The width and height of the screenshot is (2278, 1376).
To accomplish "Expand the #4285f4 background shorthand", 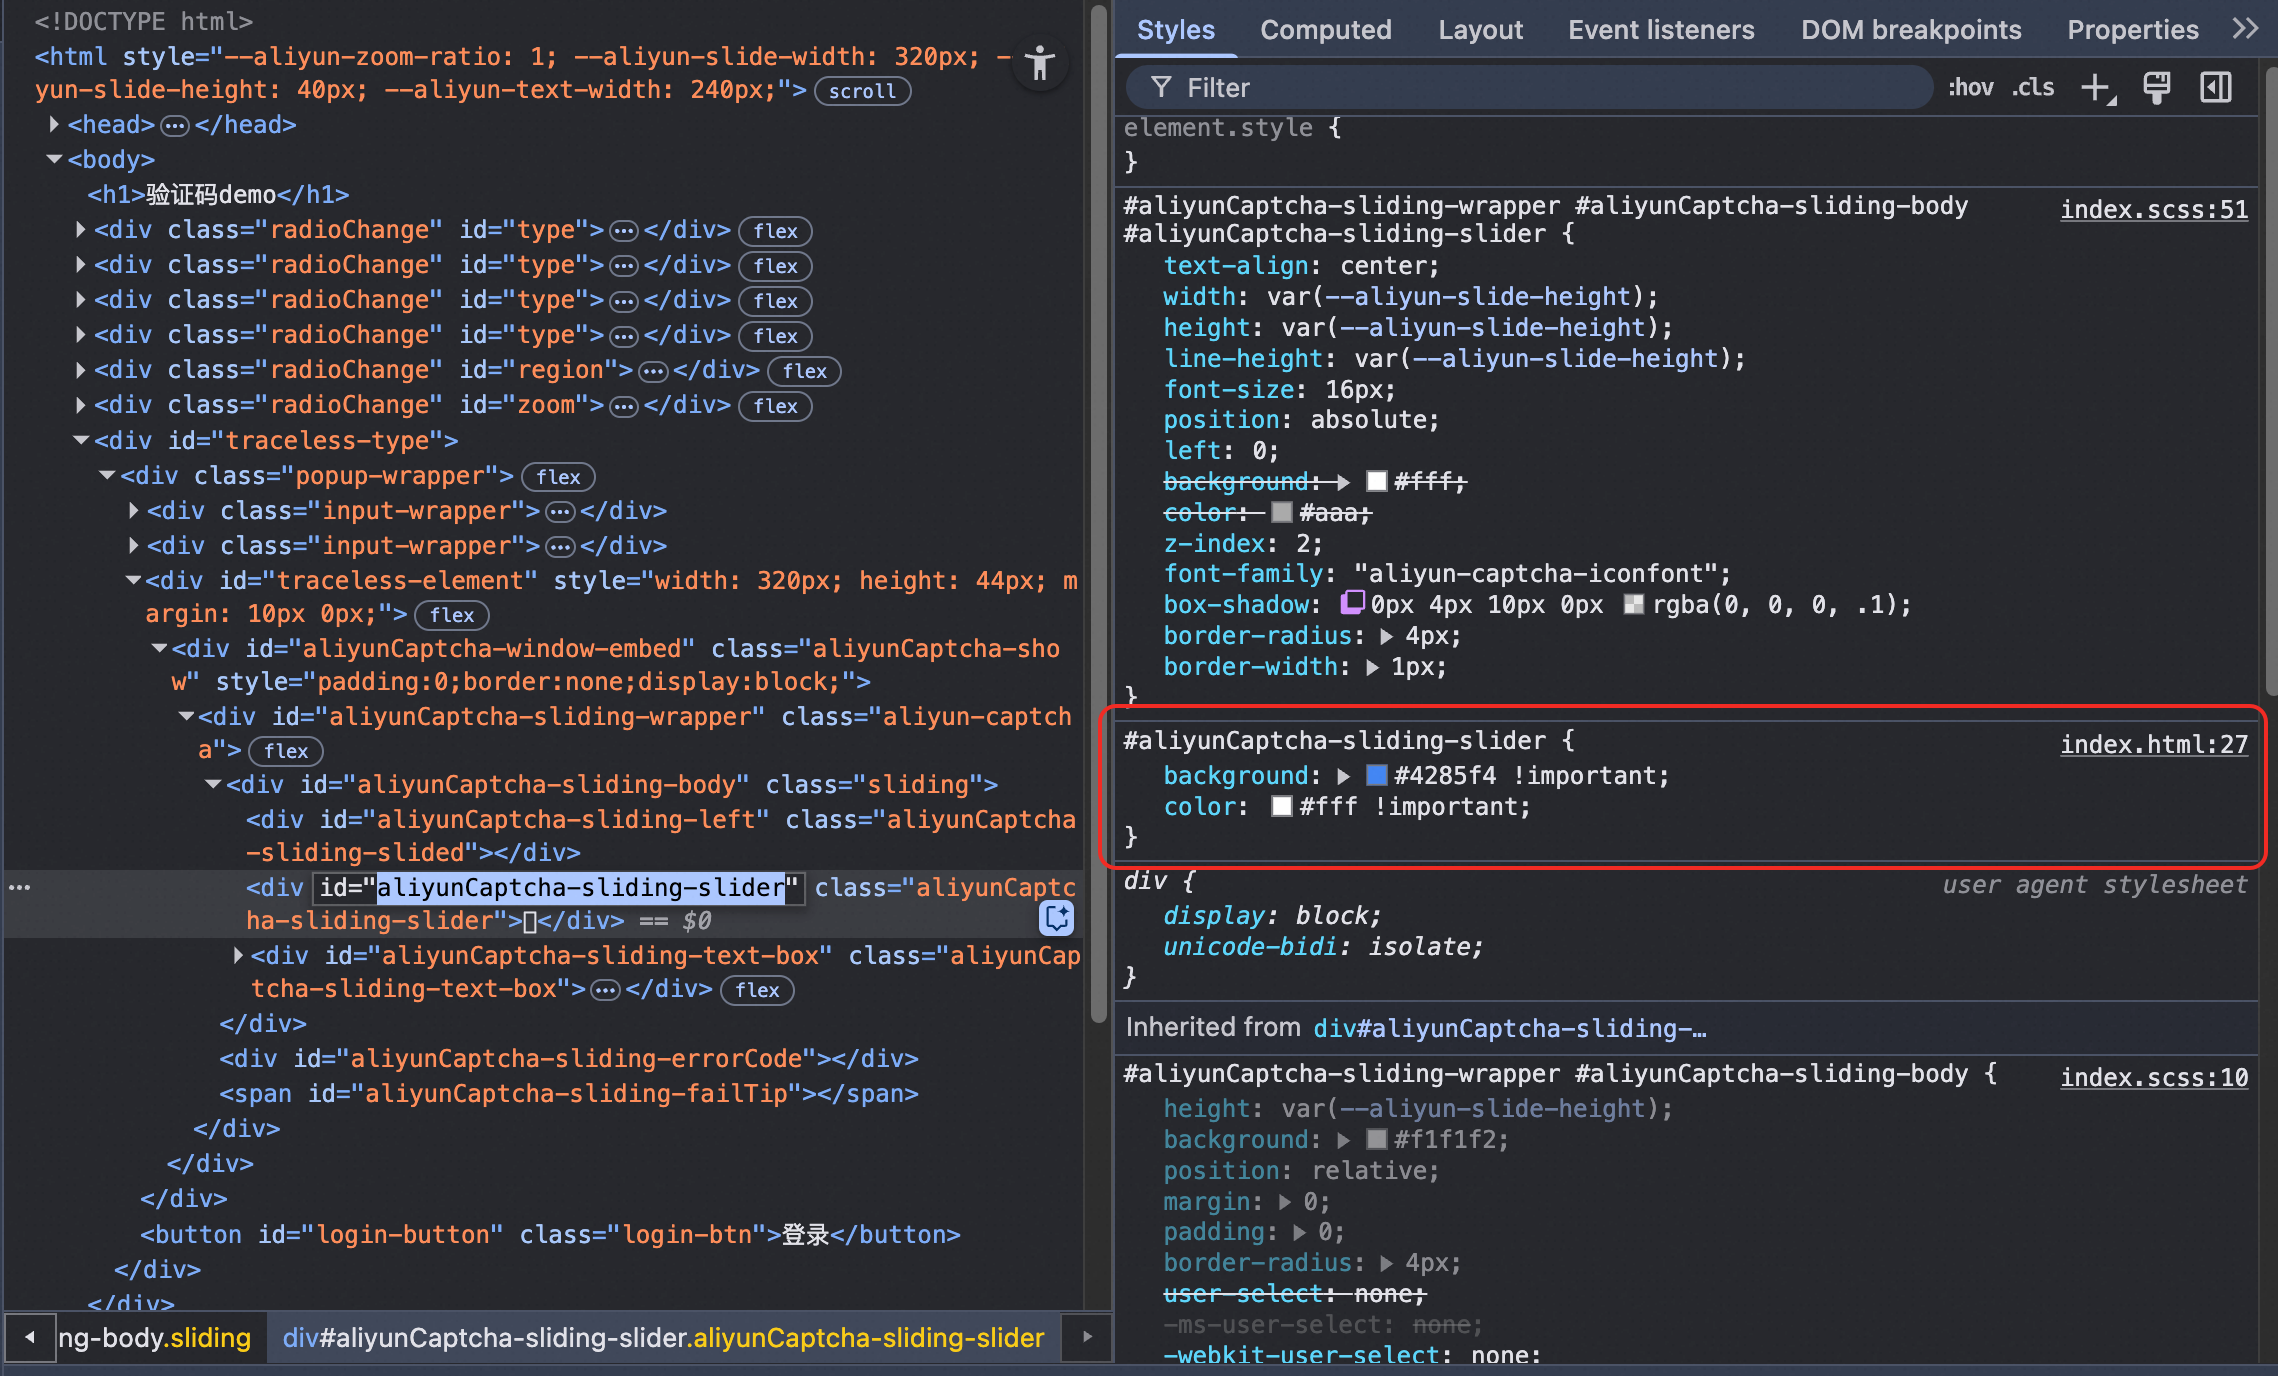I will pyautogui.click(x=1344, y=776).
